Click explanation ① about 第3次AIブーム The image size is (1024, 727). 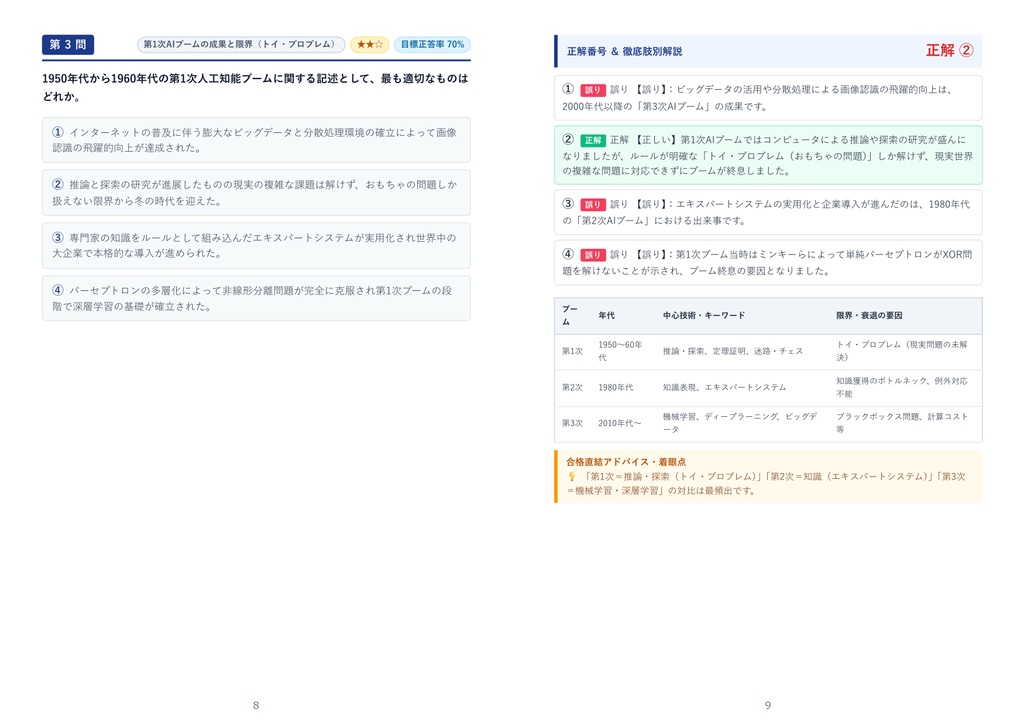(x=768, y=98)
